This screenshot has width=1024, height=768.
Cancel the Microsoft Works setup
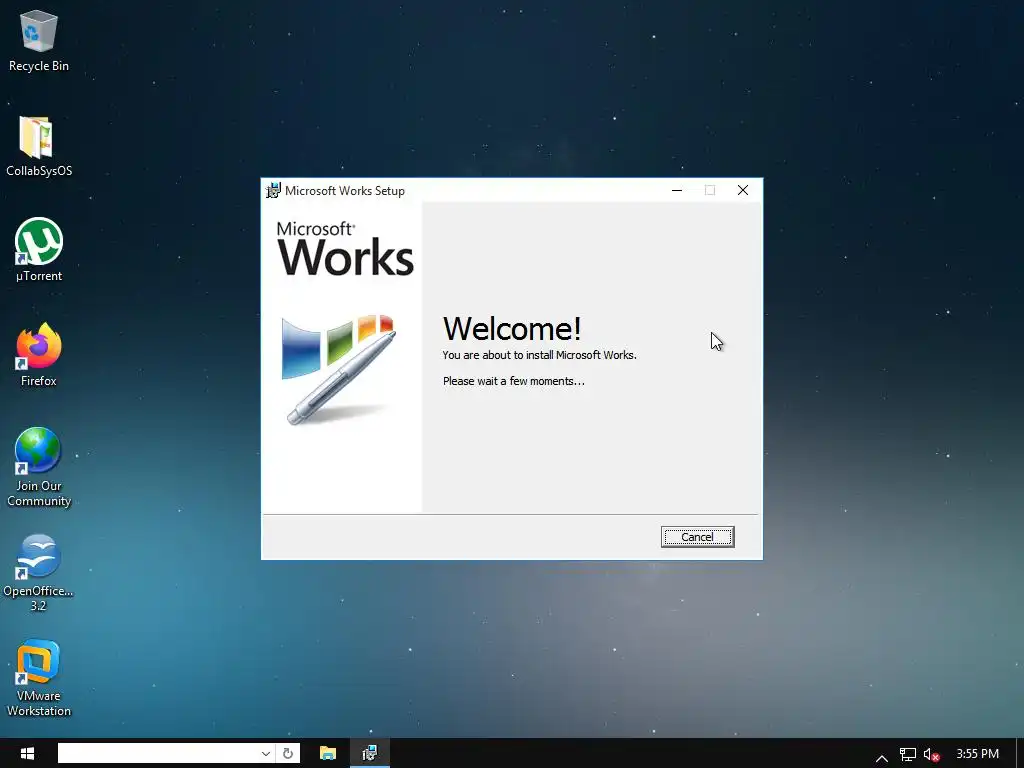tap(697, 537)
